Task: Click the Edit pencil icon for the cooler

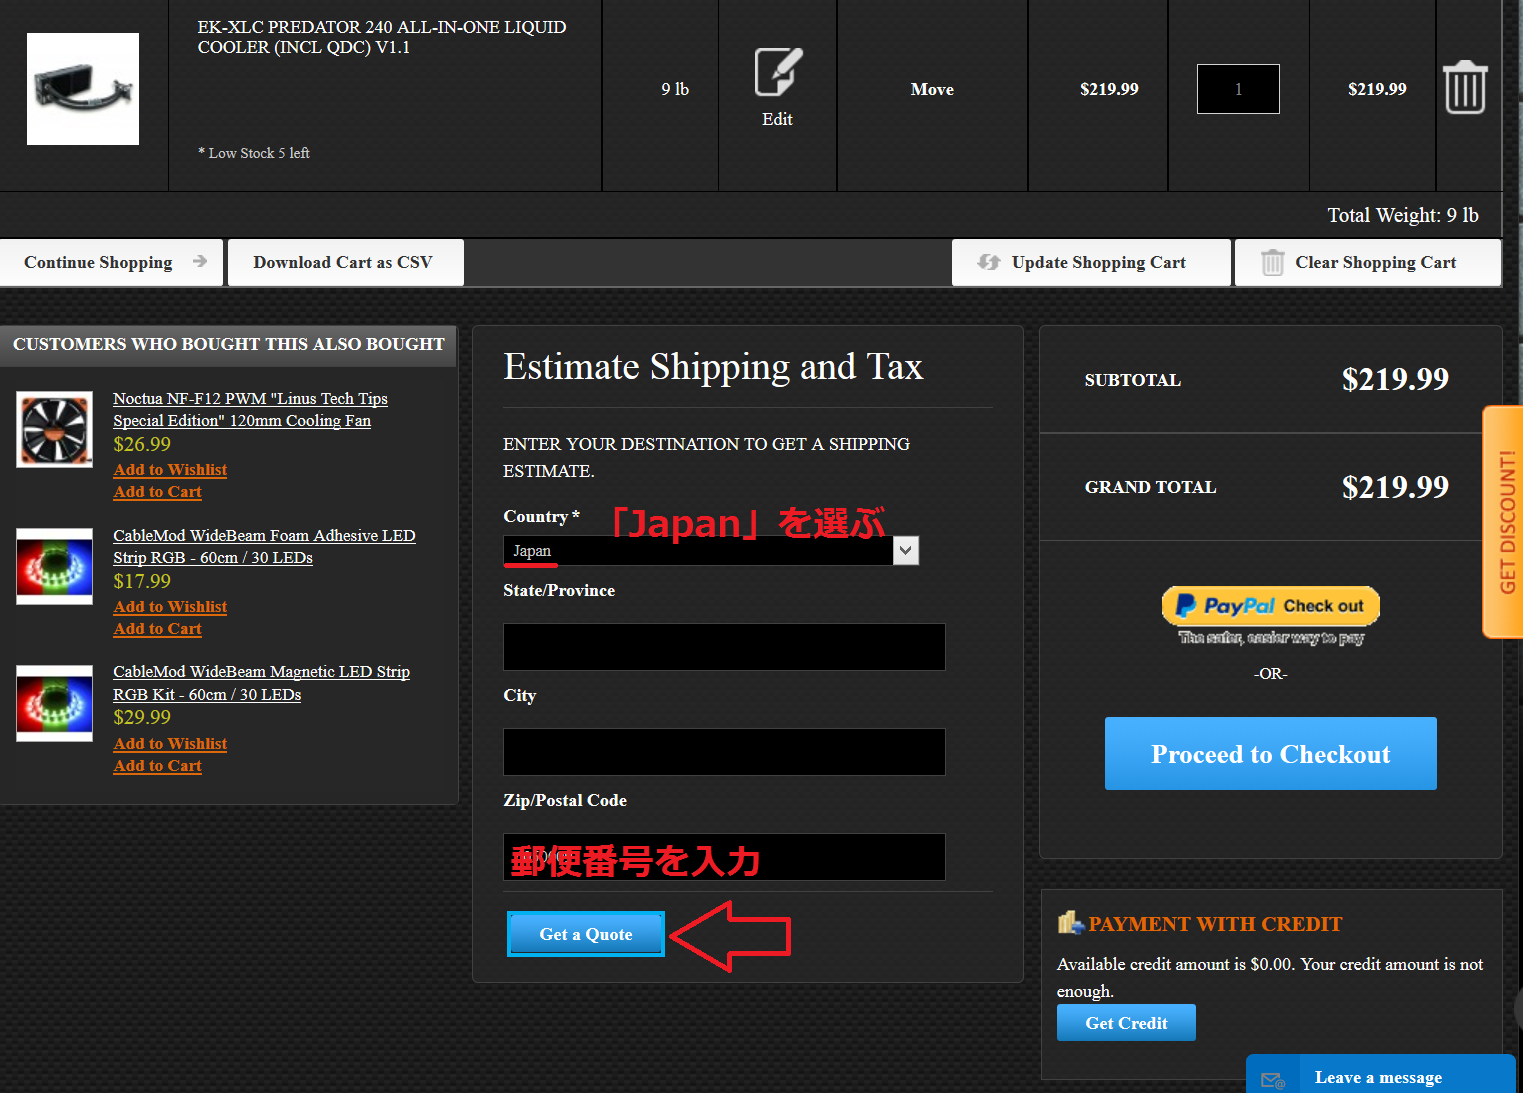Action: click(x=778, y=73)
